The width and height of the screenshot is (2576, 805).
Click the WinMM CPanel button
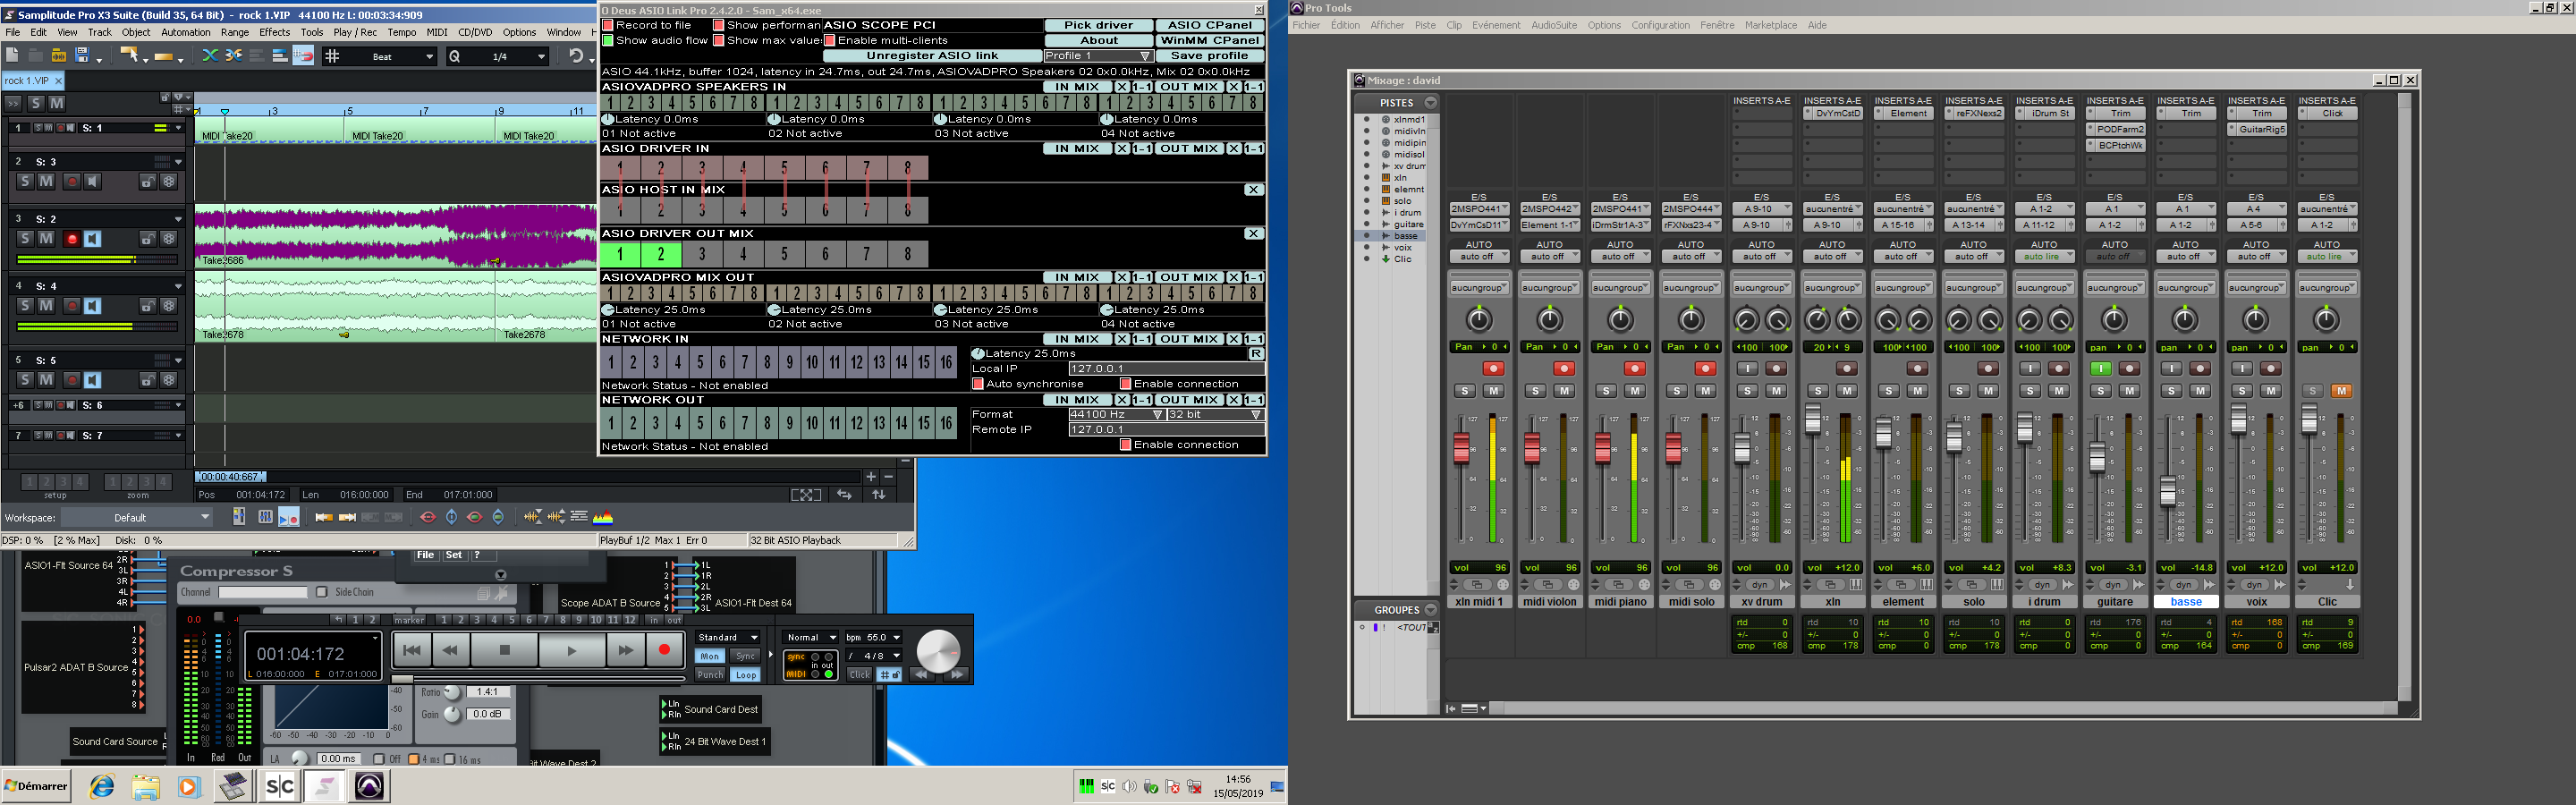tap(1209, 40)
